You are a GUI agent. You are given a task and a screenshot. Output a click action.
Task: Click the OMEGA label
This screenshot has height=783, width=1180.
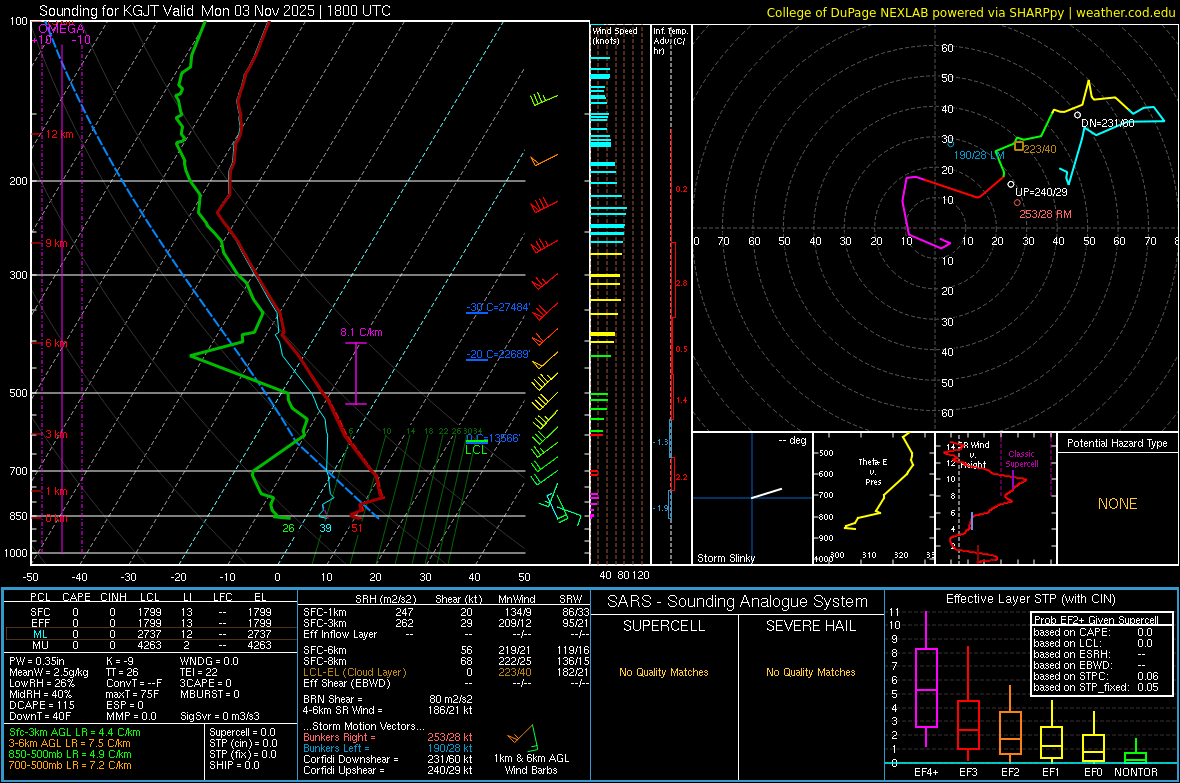(x=61, y=29)
